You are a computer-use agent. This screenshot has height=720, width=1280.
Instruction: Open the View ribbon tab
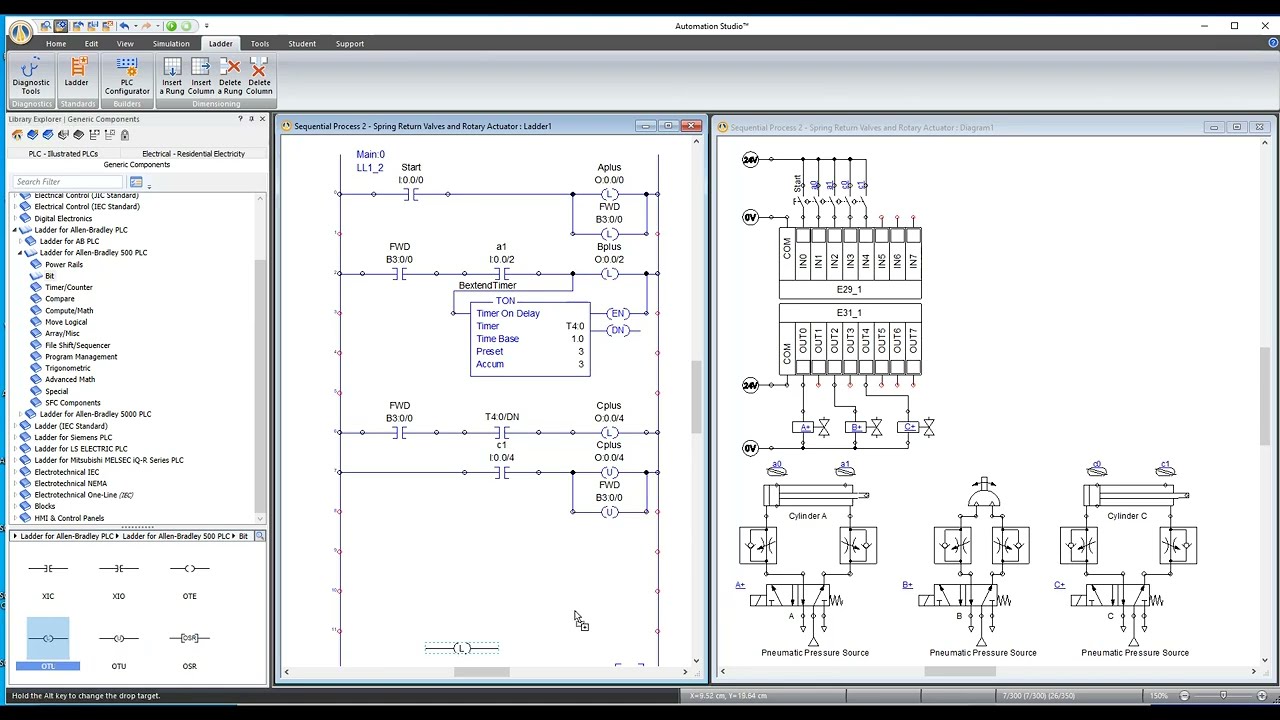point(125,44)
